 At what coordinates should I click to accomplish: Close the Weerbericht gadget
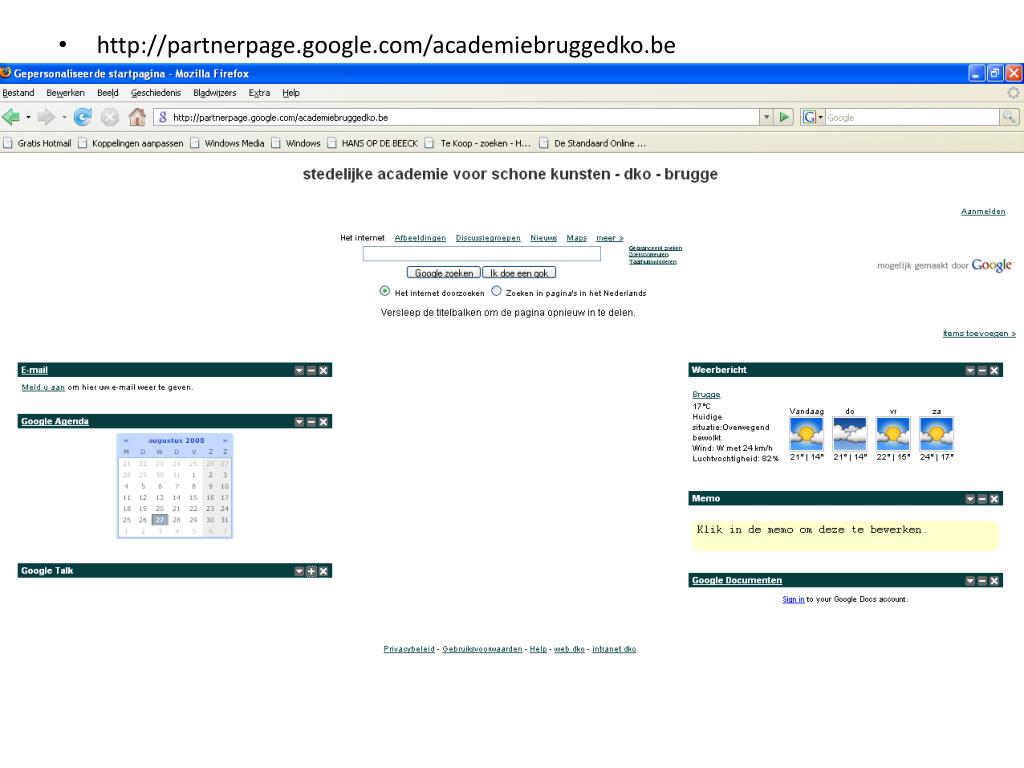[x=994, y=370]
